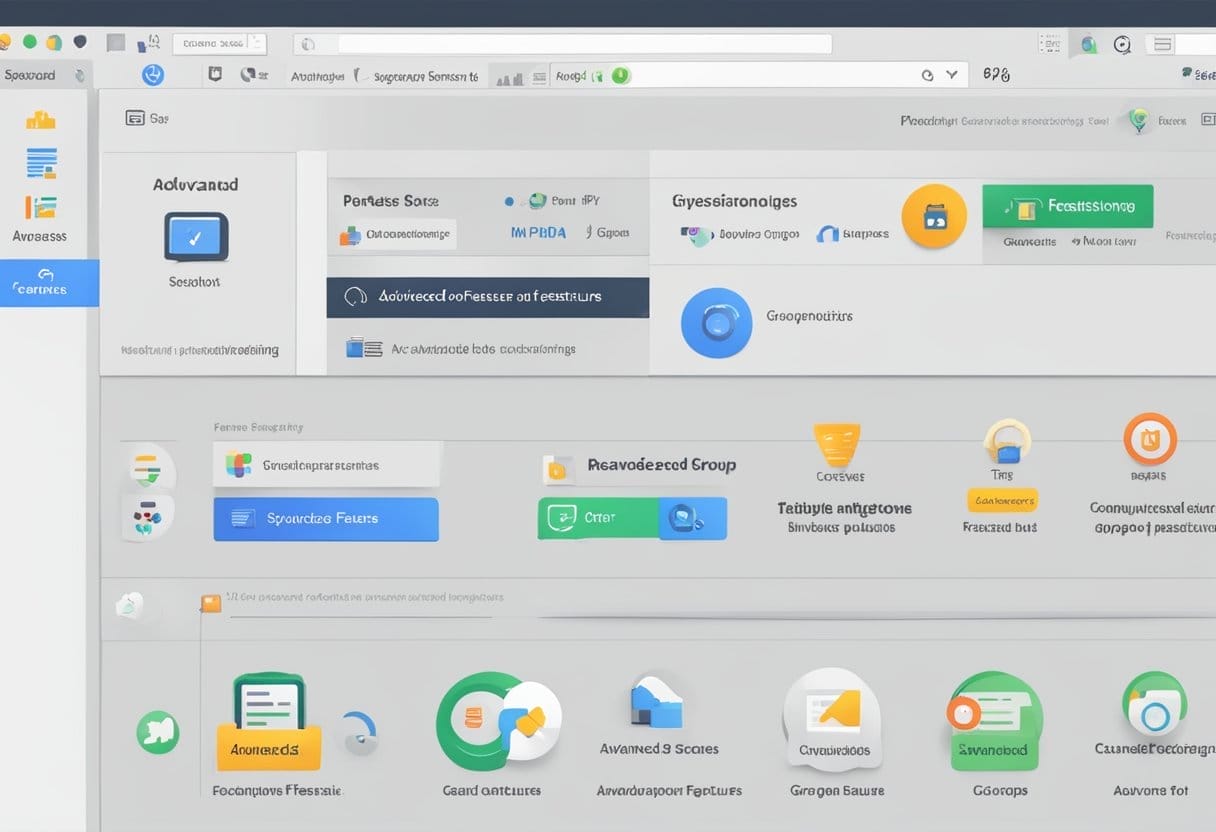The height and width of the screenshot is (832, 1216).
Task: Open the dropdown field in the title bar
Action: [x=219, y=44]
